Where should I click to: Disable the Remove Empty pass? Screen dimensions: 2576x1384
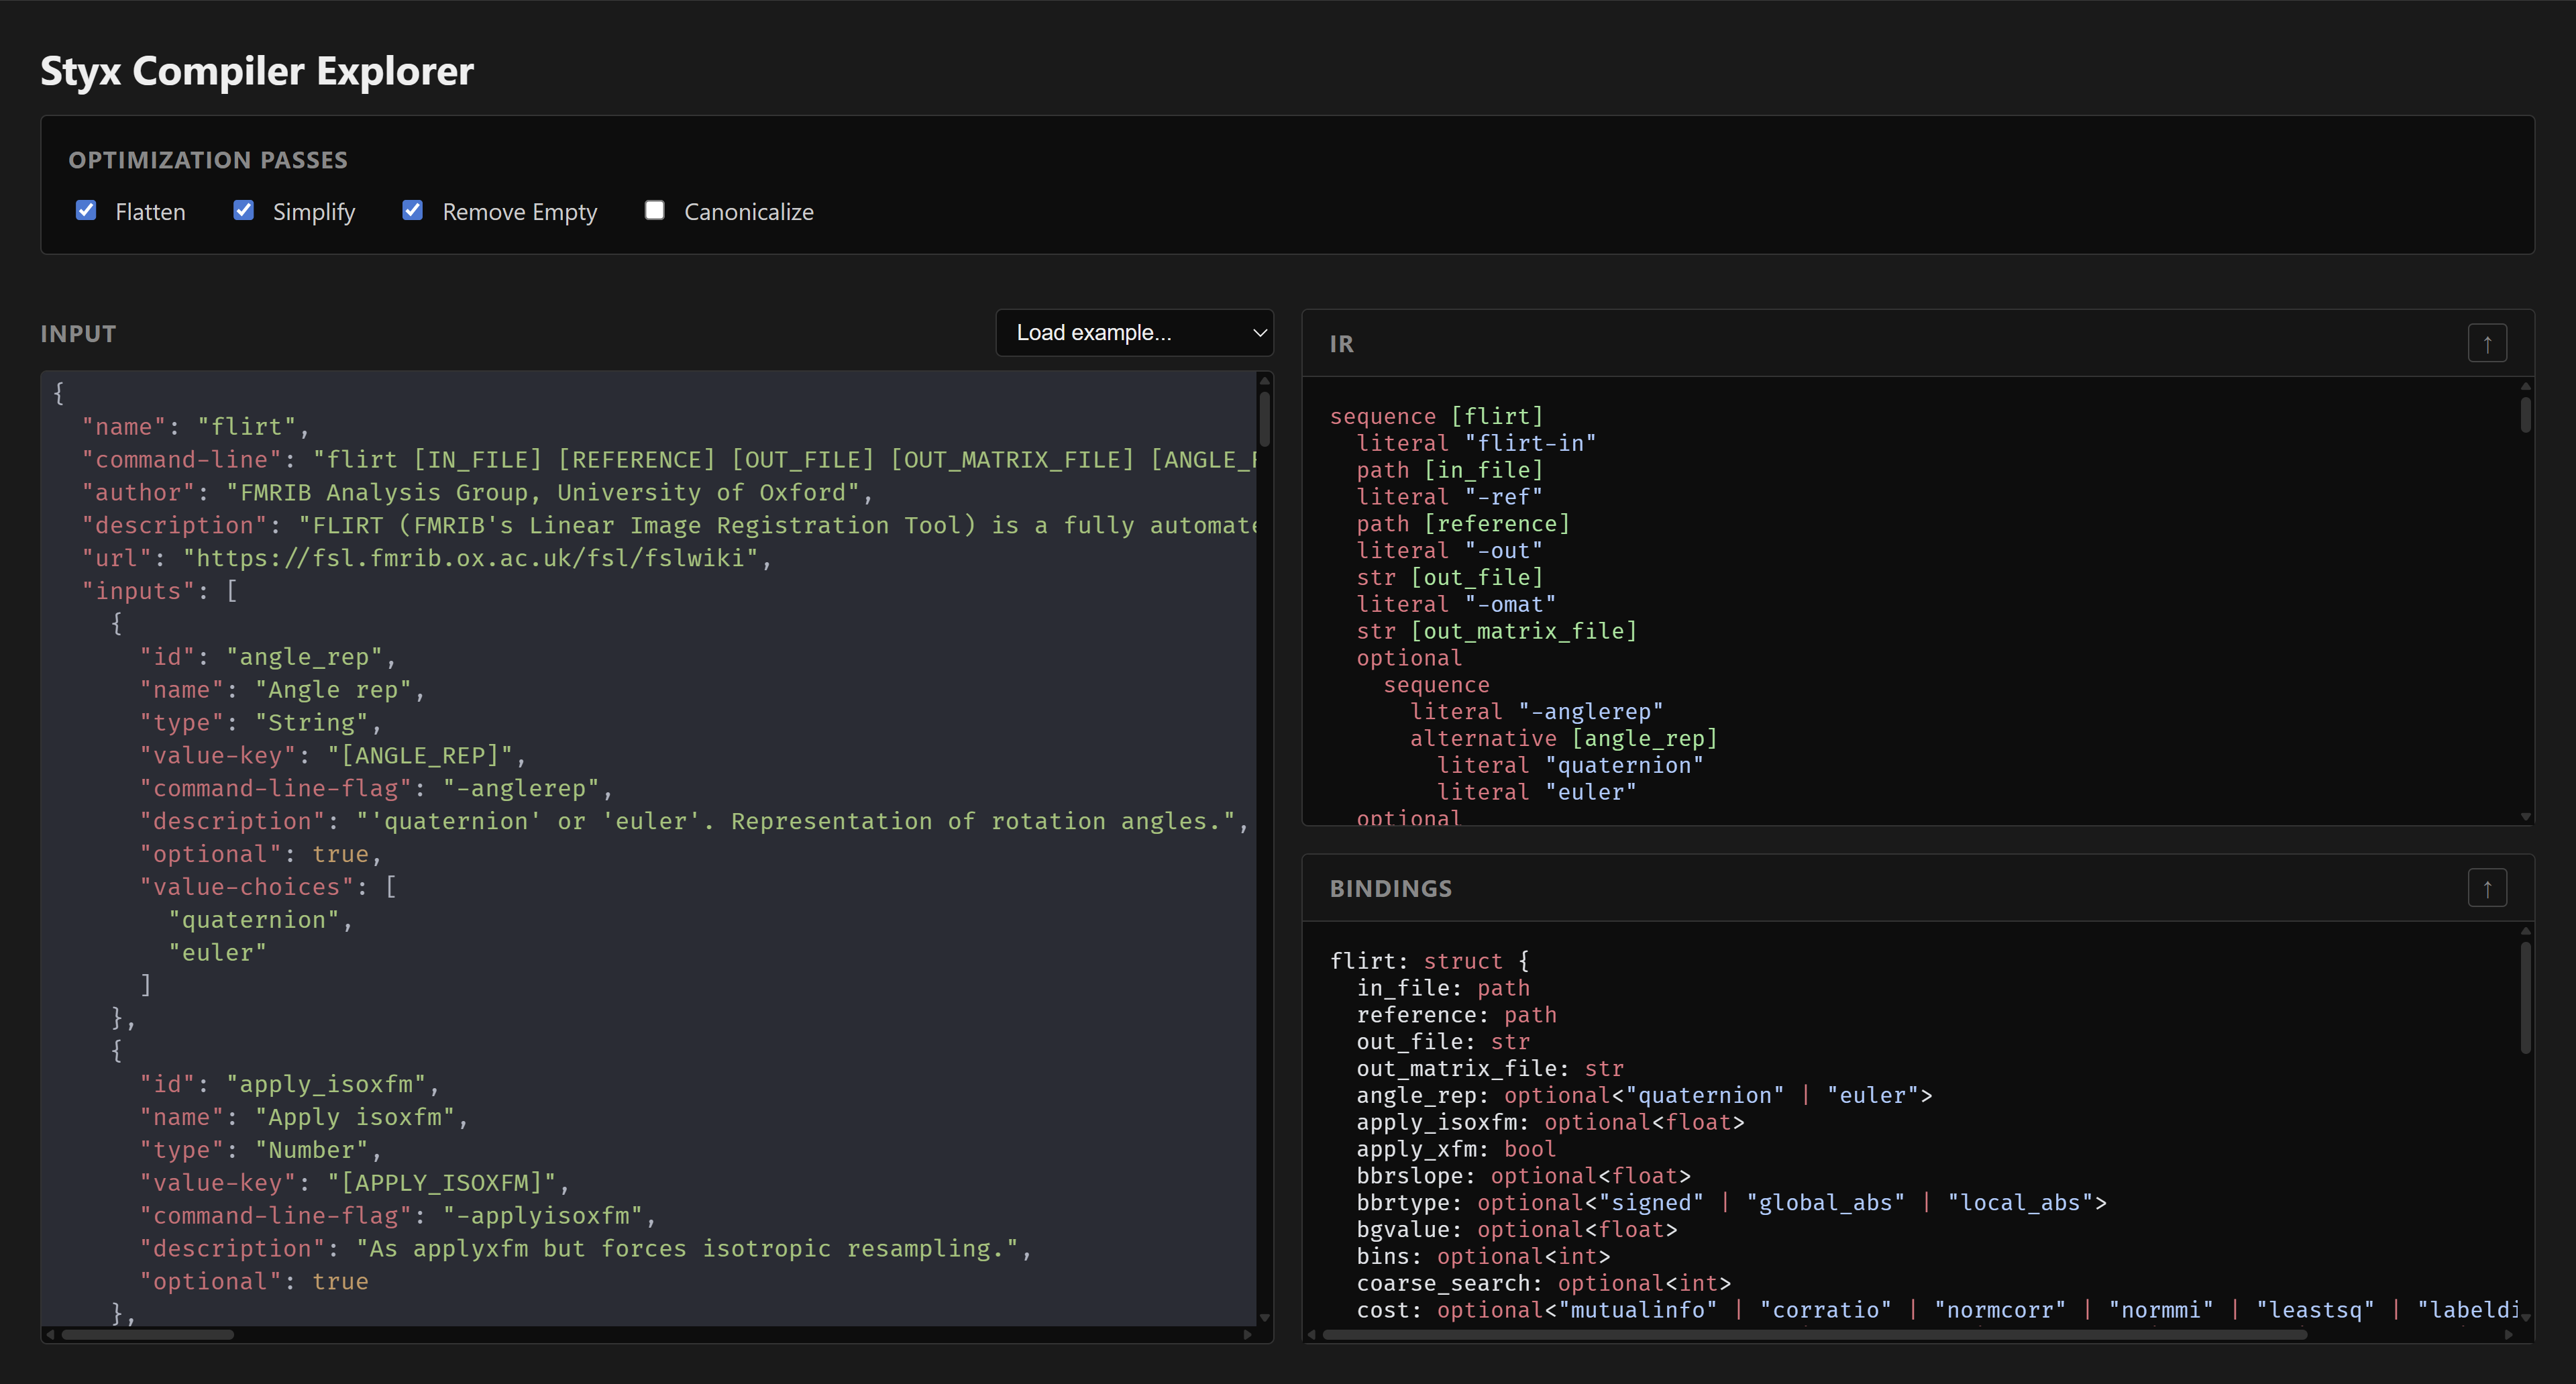tap(413, 210)
